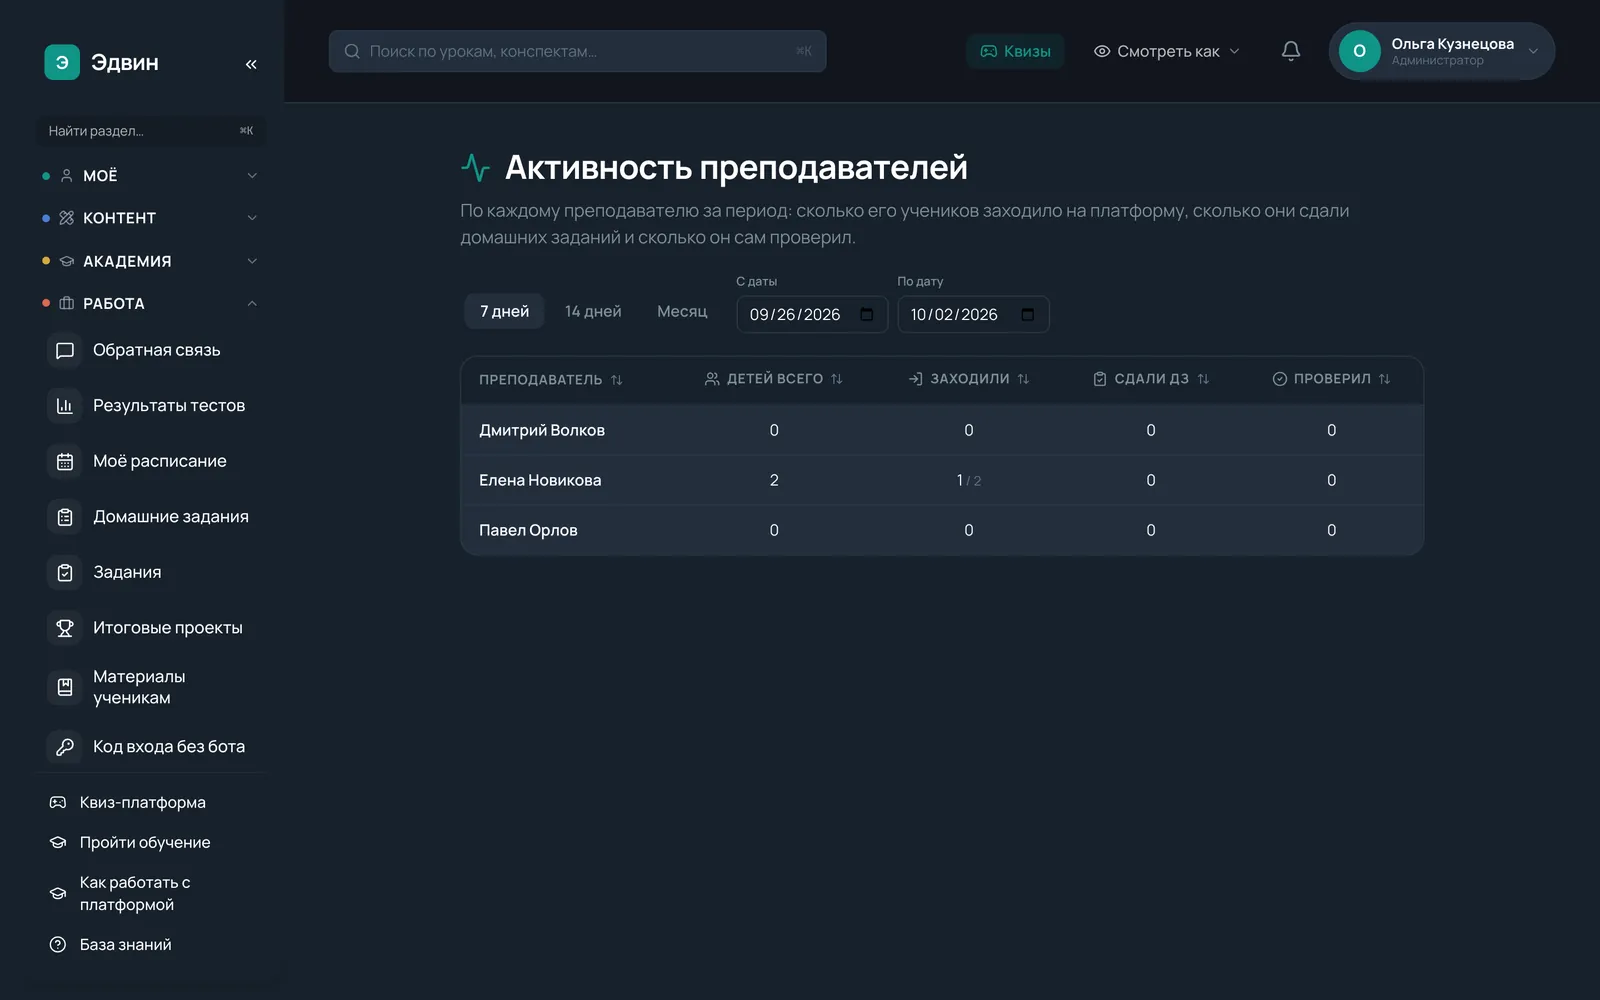Click the Эдвин logo icon
1600x1000 pixels.
click(x=62, y=62)
